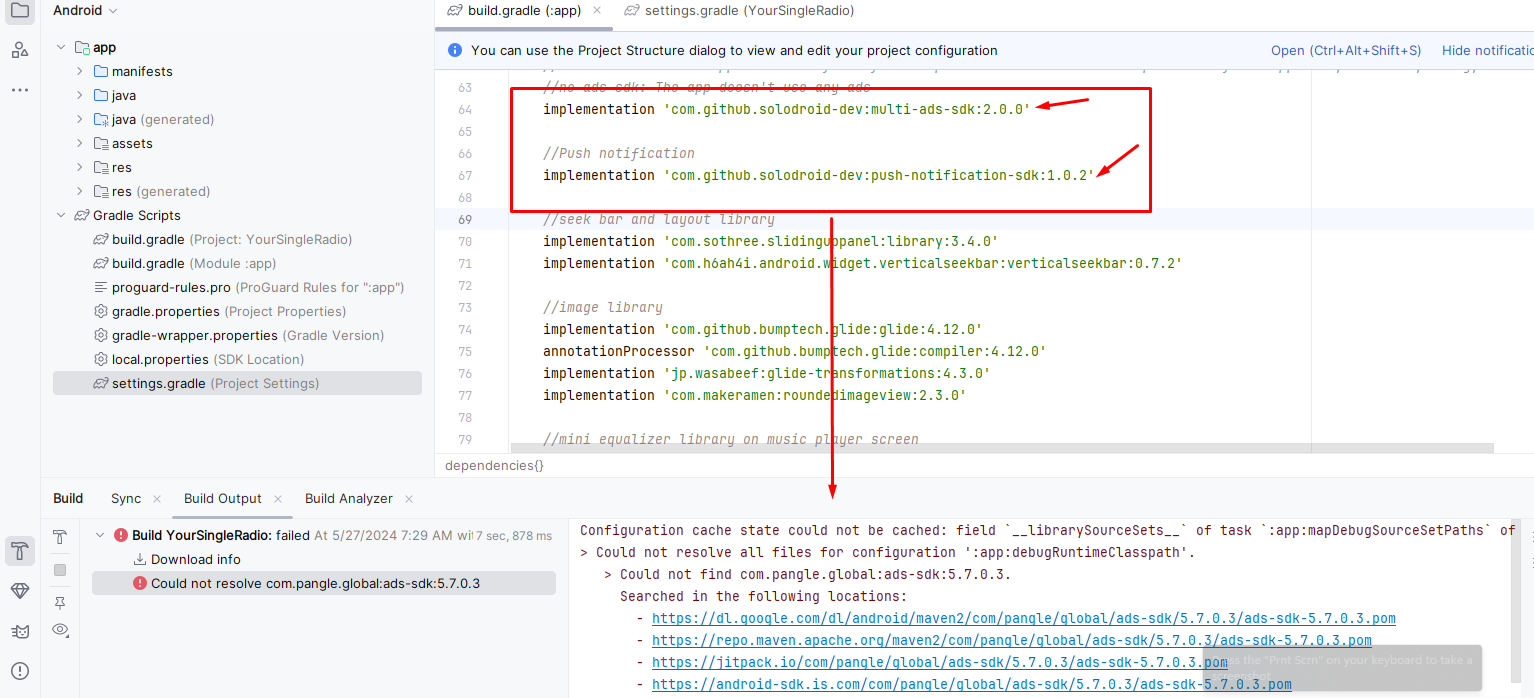Open the Resource Manager sidebar icon
This screenshot has height=698, width=1534.
[x=20, y=50]
